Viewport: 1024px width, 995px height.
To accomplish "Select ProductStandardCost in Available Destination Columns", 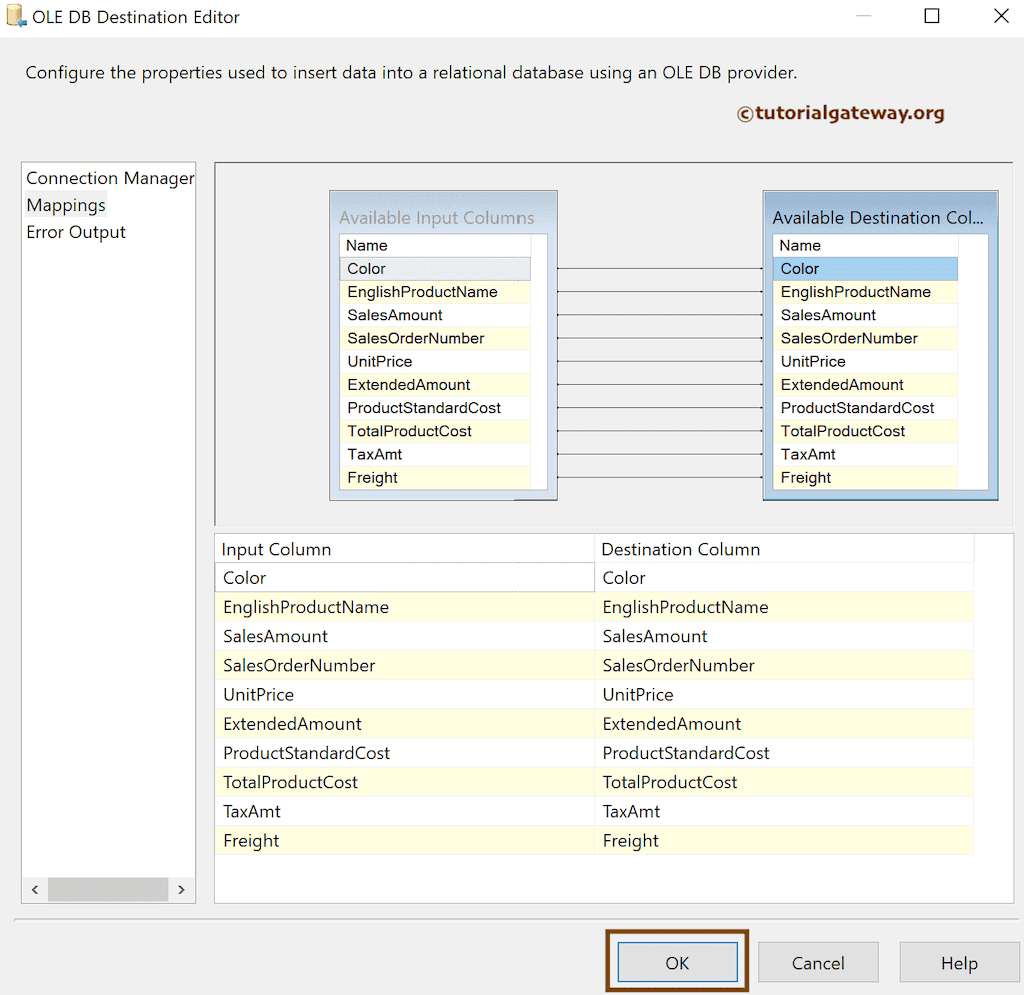I will point(865,408).
